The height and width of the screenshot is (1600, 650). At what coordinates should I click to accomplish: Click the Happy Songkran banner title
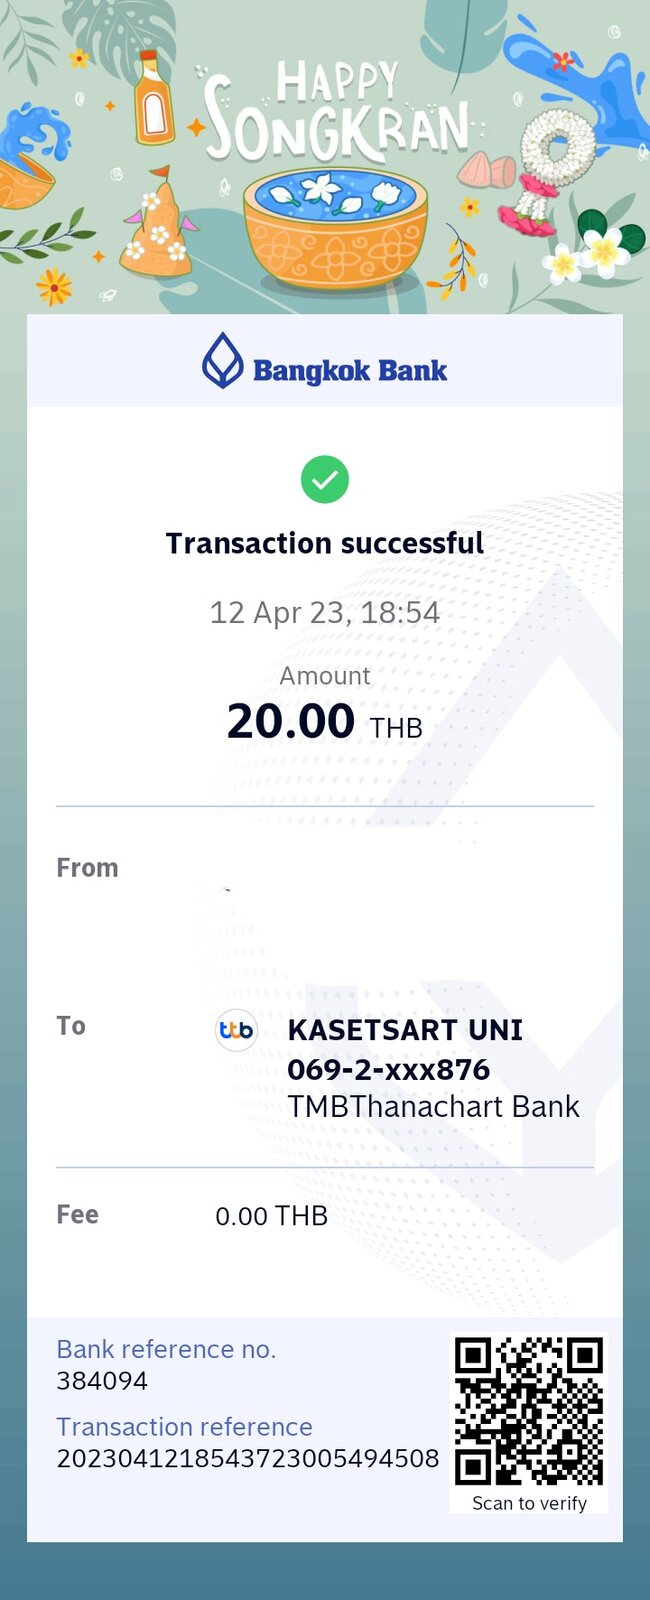click(336, 112)
